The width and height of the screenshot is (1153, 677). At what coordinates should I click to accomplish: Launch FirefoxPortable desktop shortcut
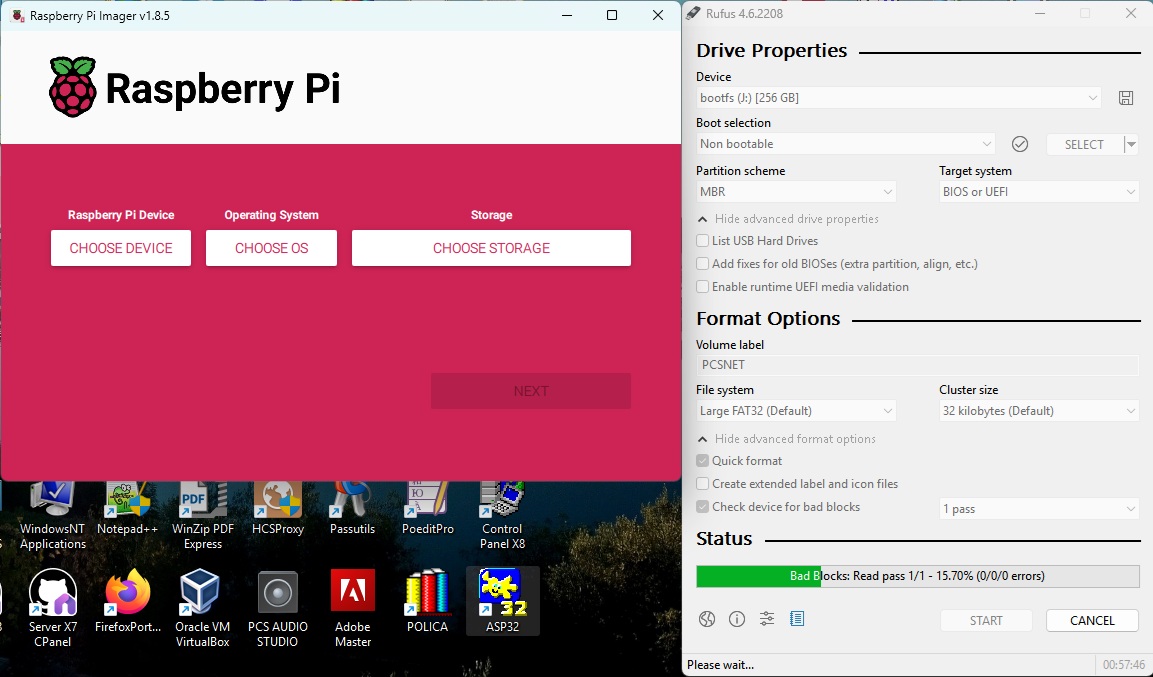coord(127,601)
